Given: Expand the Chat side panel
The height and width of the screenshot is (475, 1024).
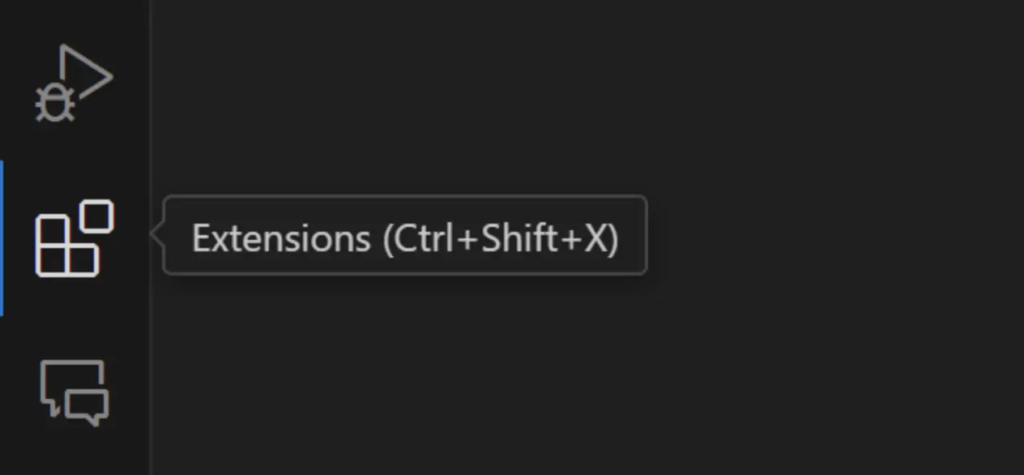Looking at the screenshot, I should click(x=73, y=391).
